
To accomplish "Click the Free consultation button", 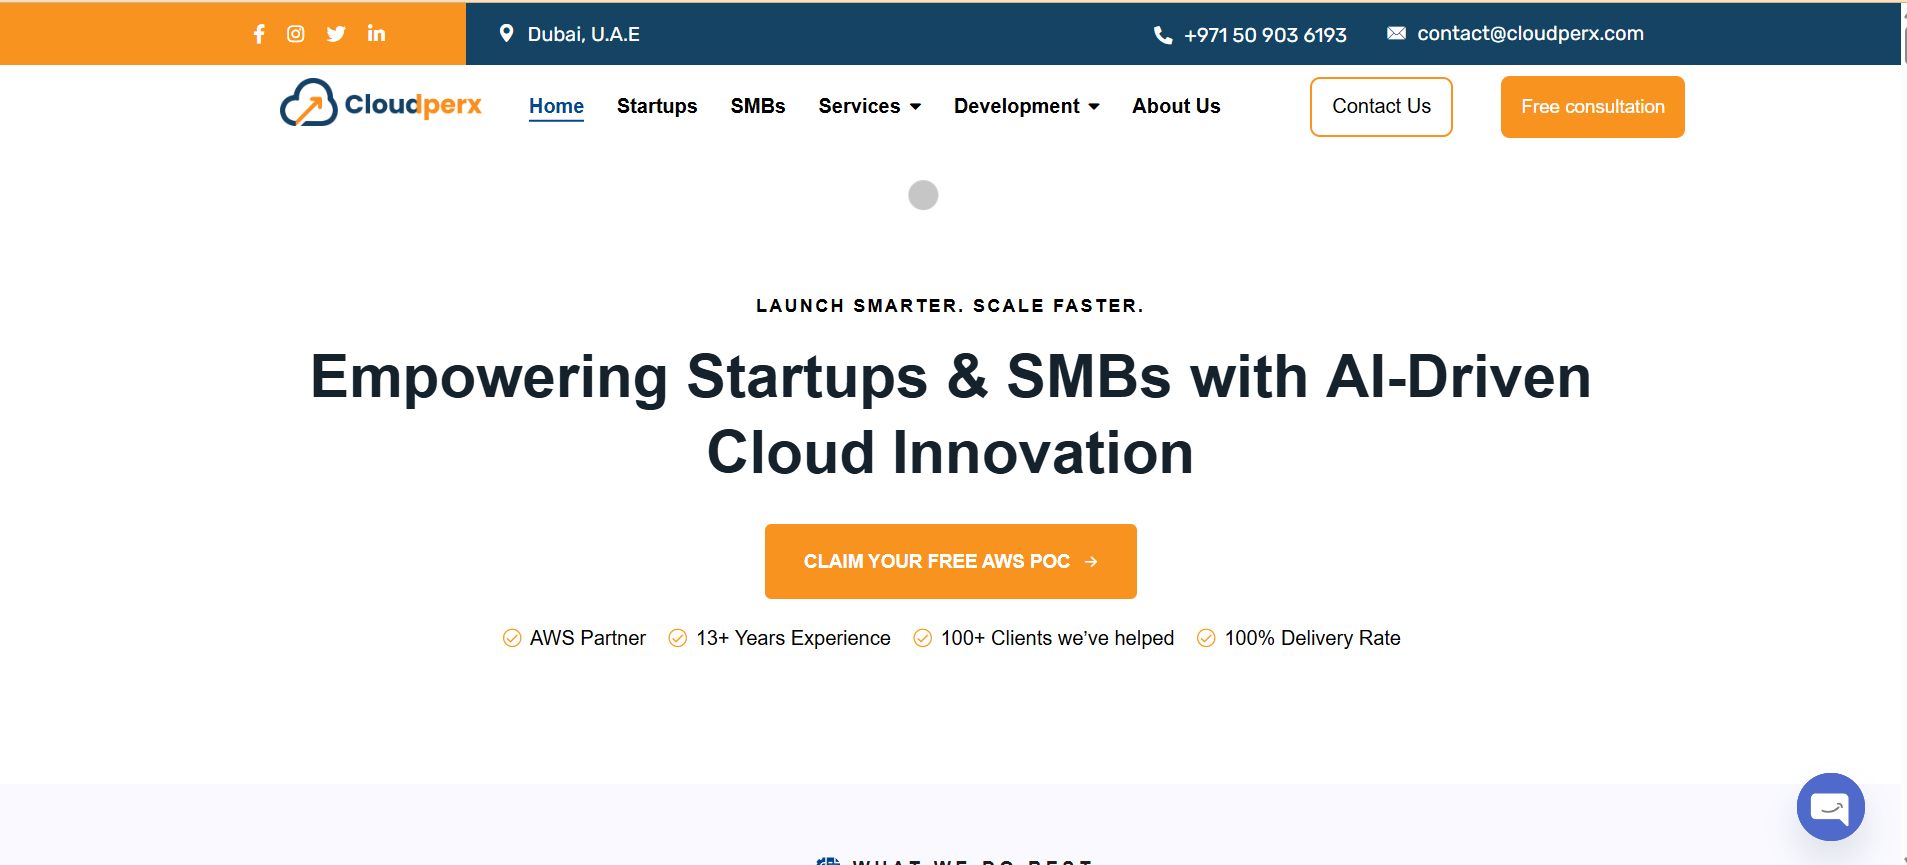I will pyautogui.click(x=1592, y=107).
